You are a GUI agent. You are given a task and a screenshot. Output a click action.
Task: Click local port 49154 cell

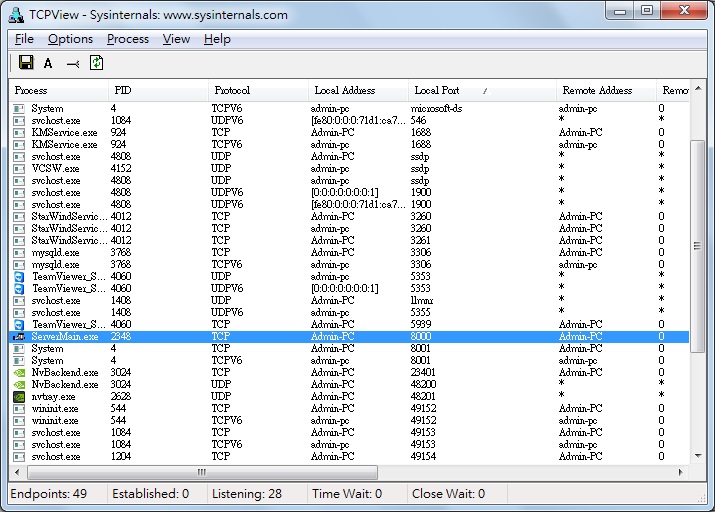tap(423, 456)
